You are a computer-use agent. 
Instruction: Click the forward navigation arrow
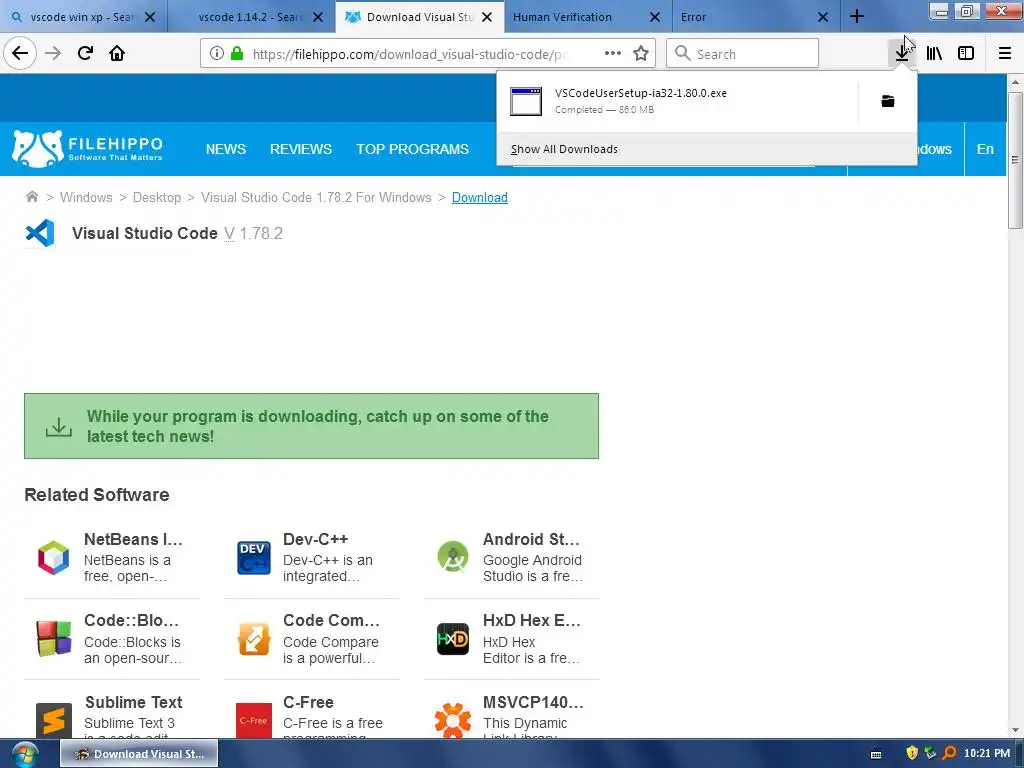point(53,53)
